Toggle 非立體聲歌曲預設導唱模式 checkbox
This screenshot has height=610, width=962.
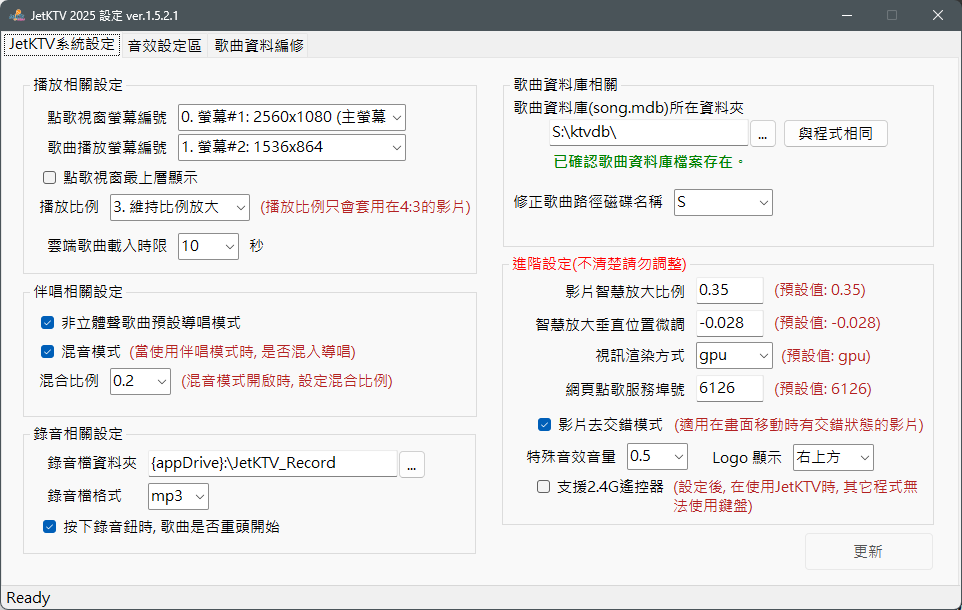[x=47, y=323]
